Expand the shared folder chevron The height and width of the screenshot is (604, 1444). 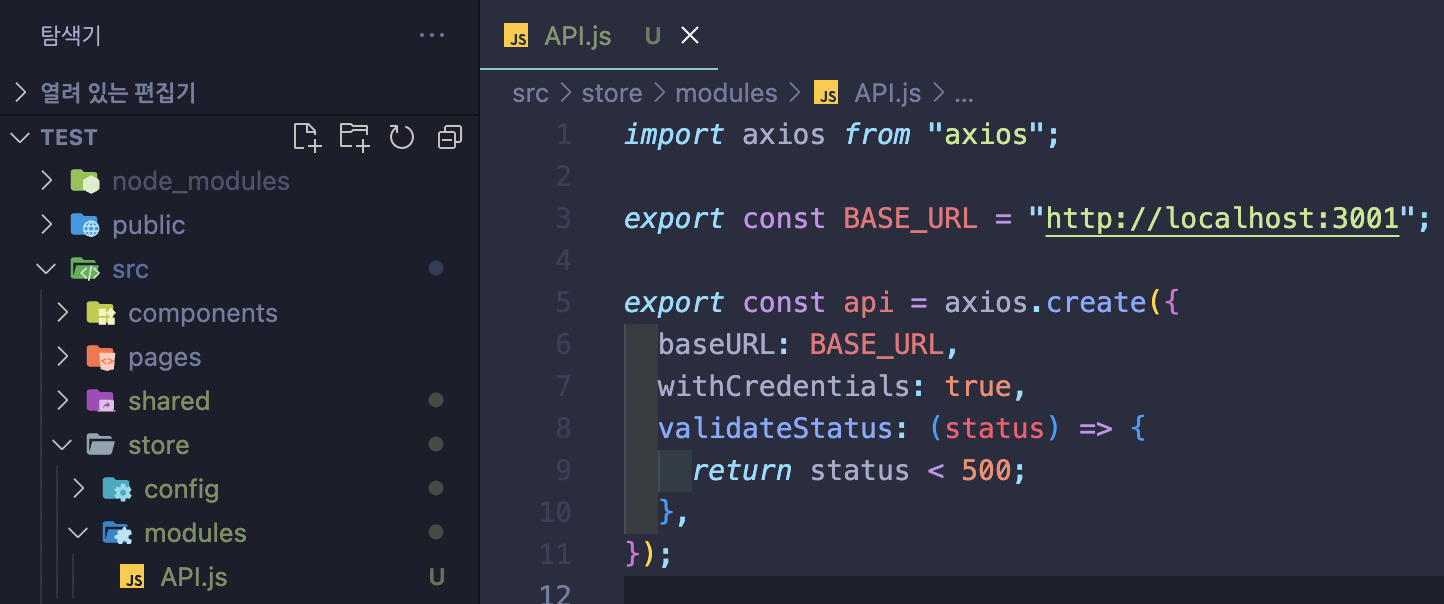tap(62, 401)
